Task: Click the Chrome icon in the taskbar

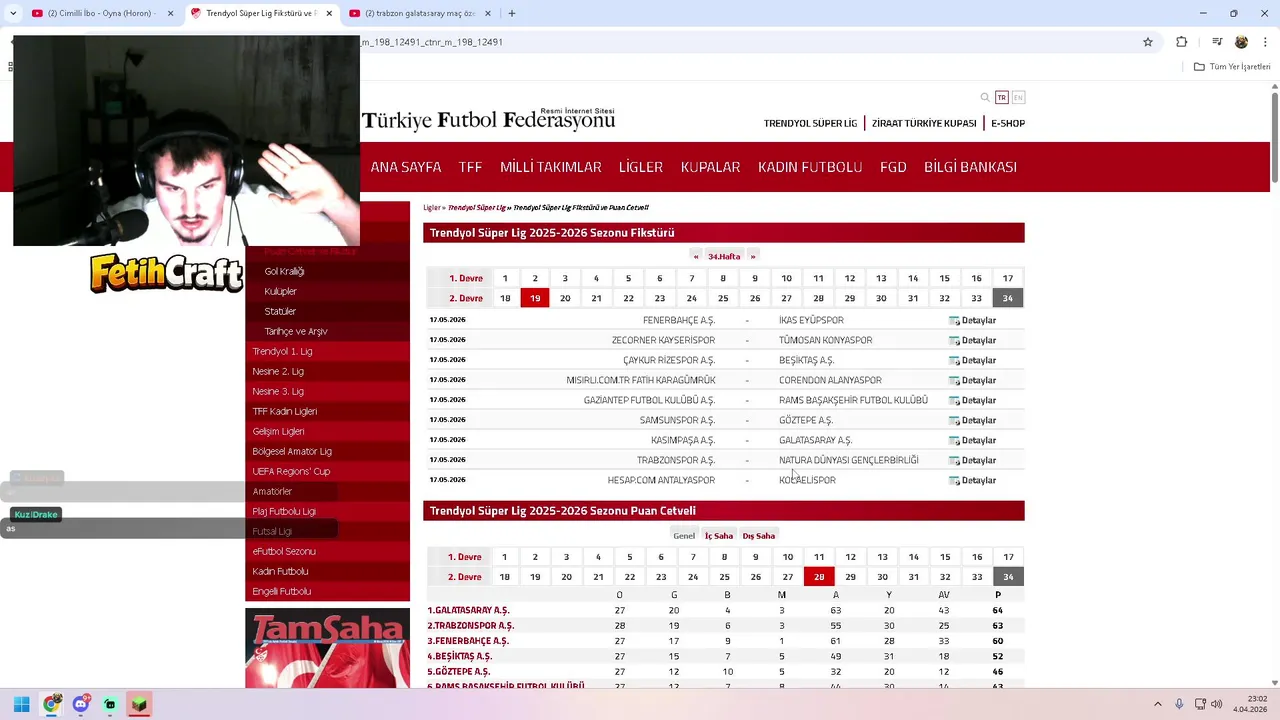Action: 51,704
